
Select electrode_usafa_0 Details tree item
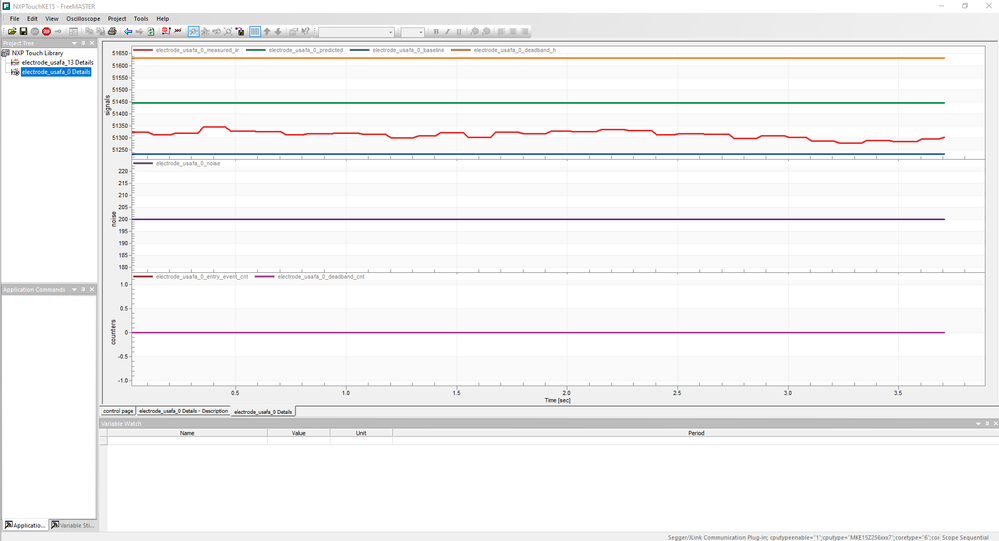[x=56, y=72]
